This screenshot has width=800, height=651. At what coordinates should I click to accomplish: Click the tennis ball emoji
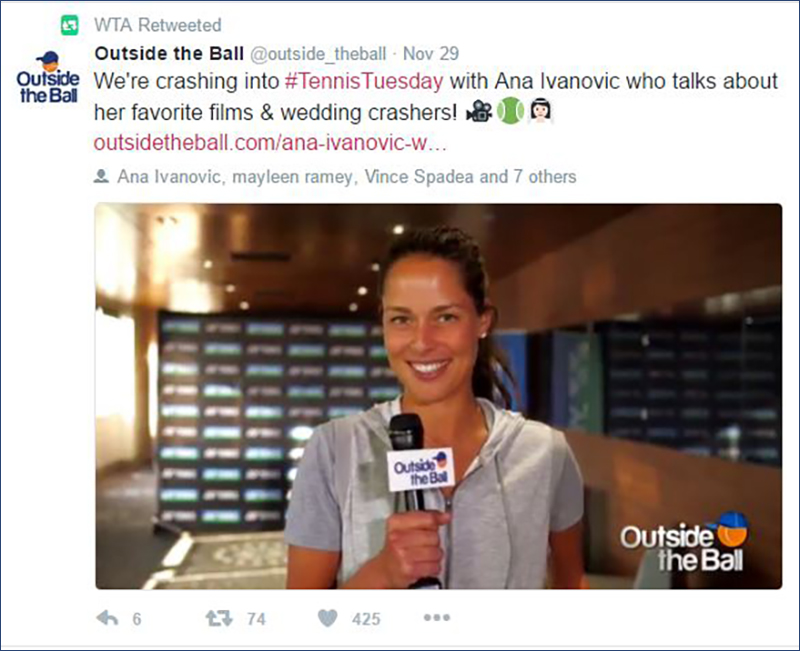(x=510, y=111)
